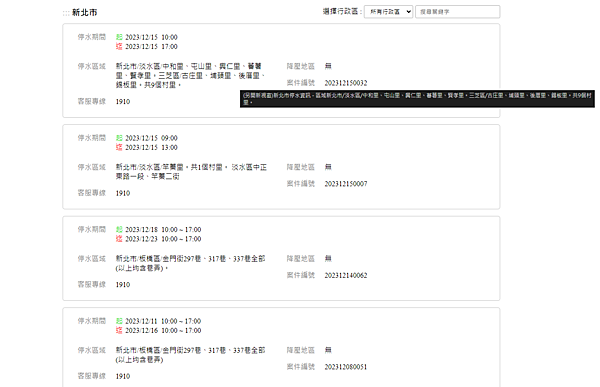Click 案件編號 label beside 202312150032
The width and height of the screenshot is (600, 387).
[x=301, y=83]
